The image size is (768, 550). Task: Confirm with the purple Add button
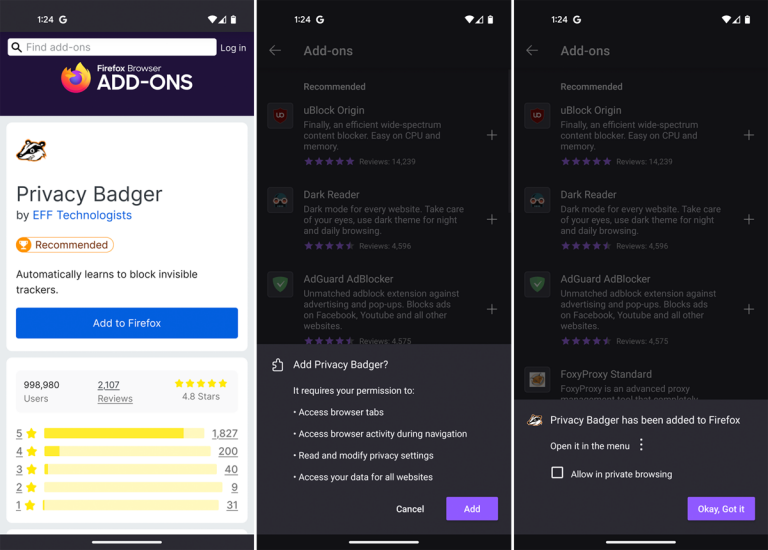(472, 508)
